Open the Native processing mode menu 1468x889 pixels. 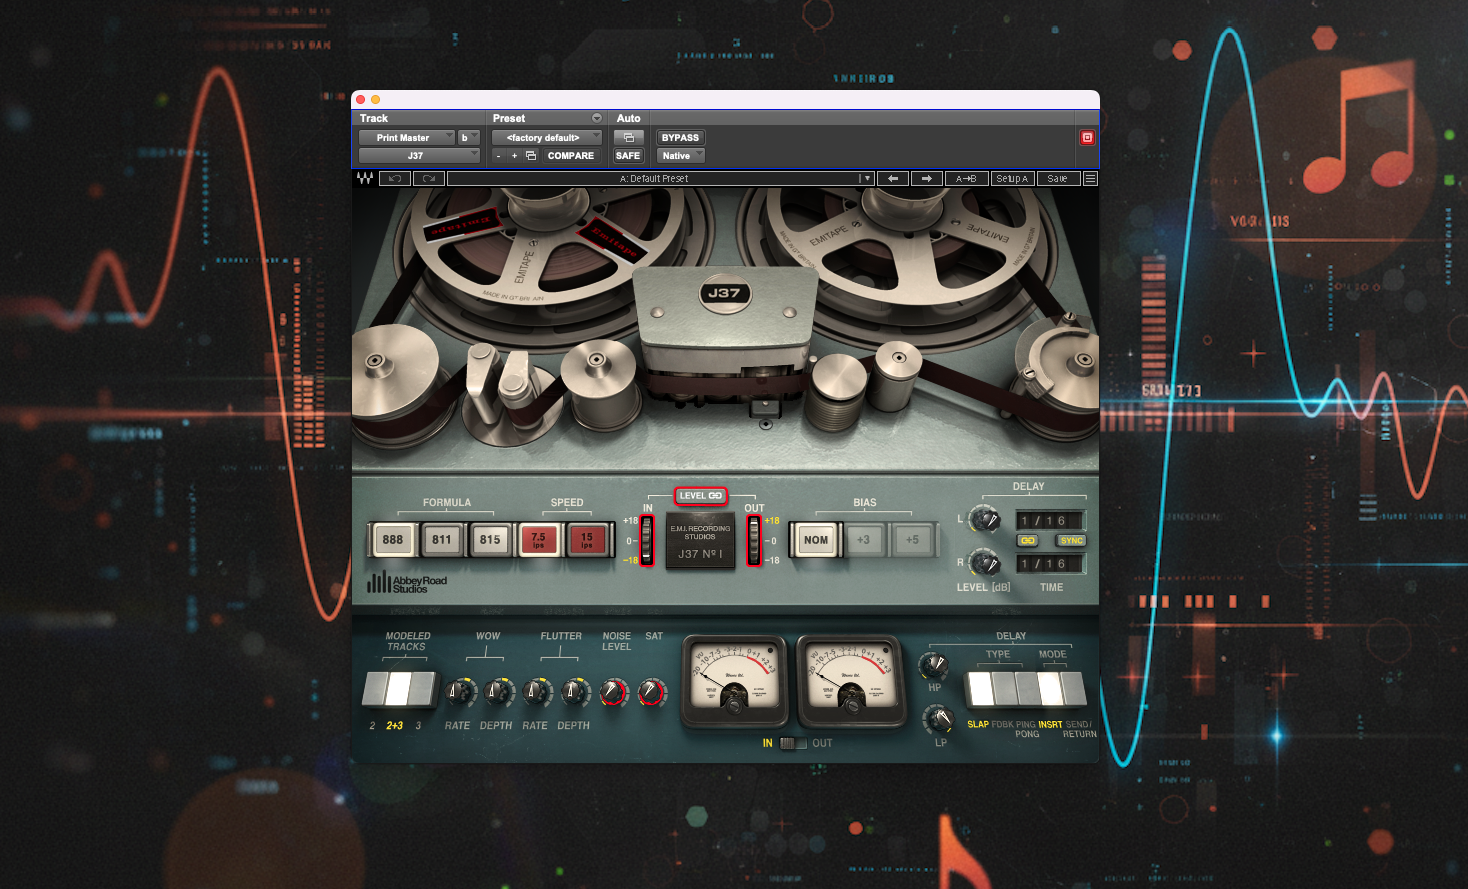point(680,155)
